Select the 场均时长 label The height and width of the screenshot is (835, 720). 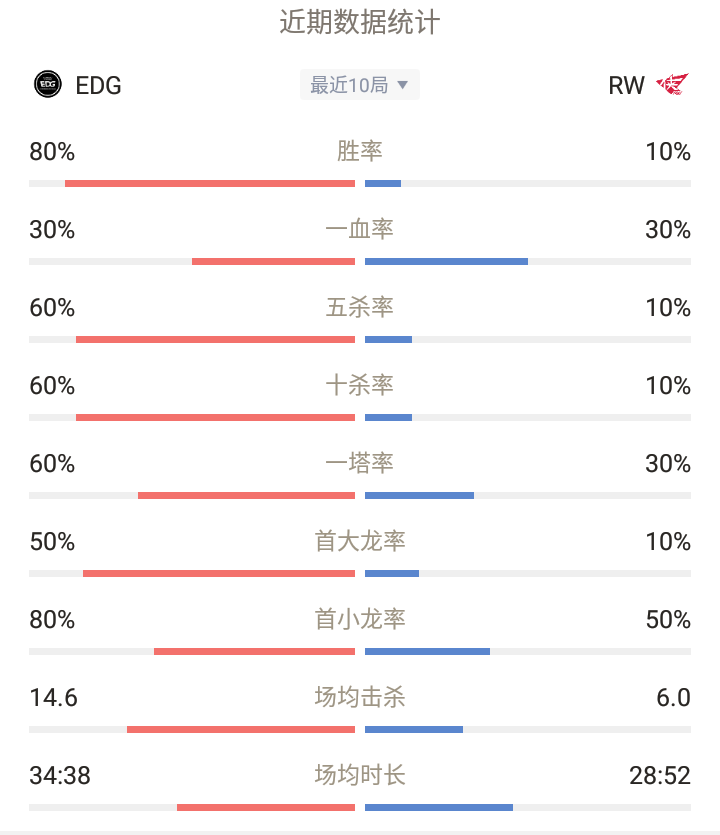tap(359, 775)
